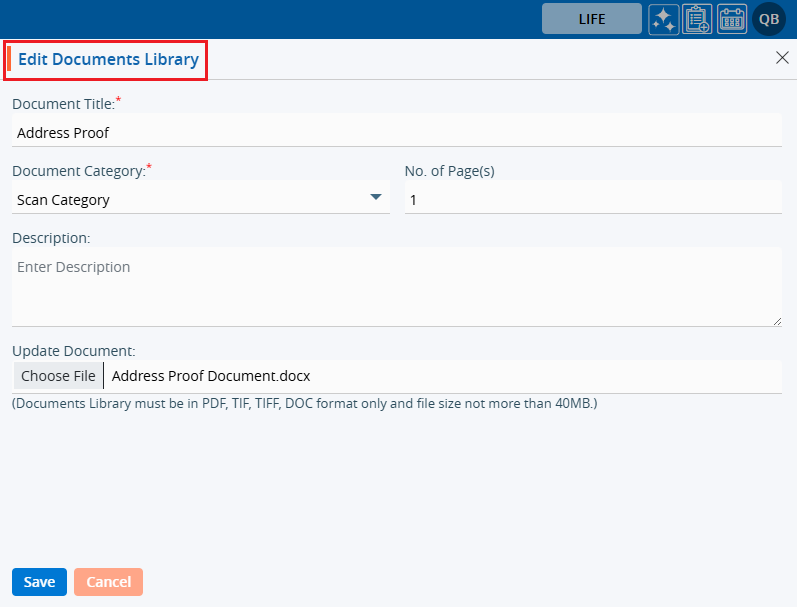
Task: Click the Update Document label
Action: 73,351
